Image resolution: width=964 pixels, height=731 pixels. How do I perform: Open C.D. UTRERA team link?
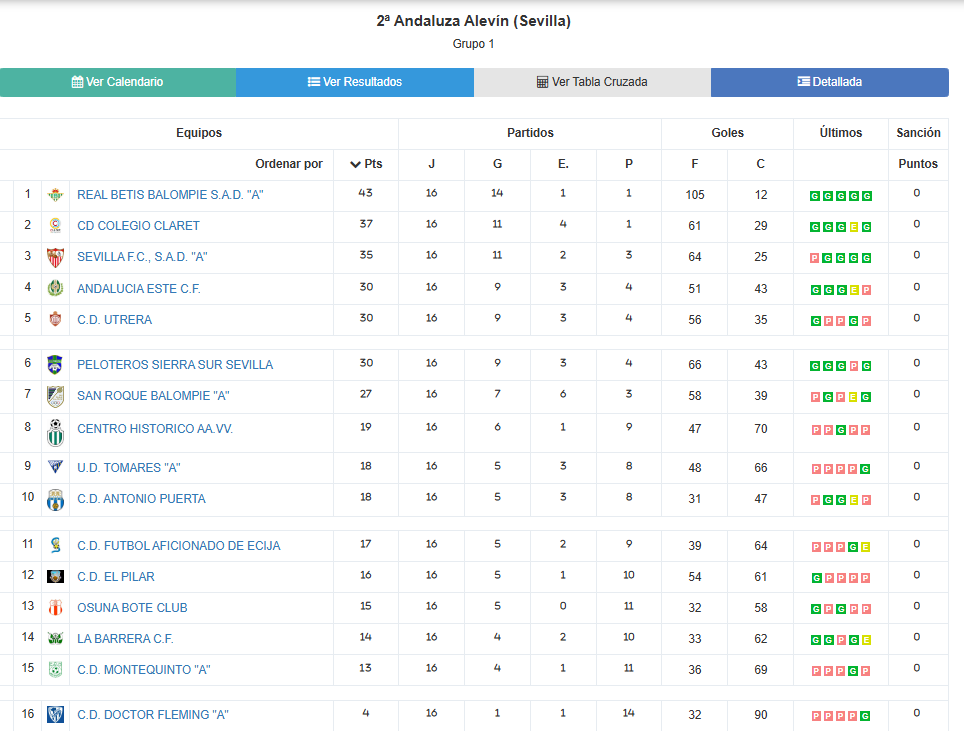114,320
